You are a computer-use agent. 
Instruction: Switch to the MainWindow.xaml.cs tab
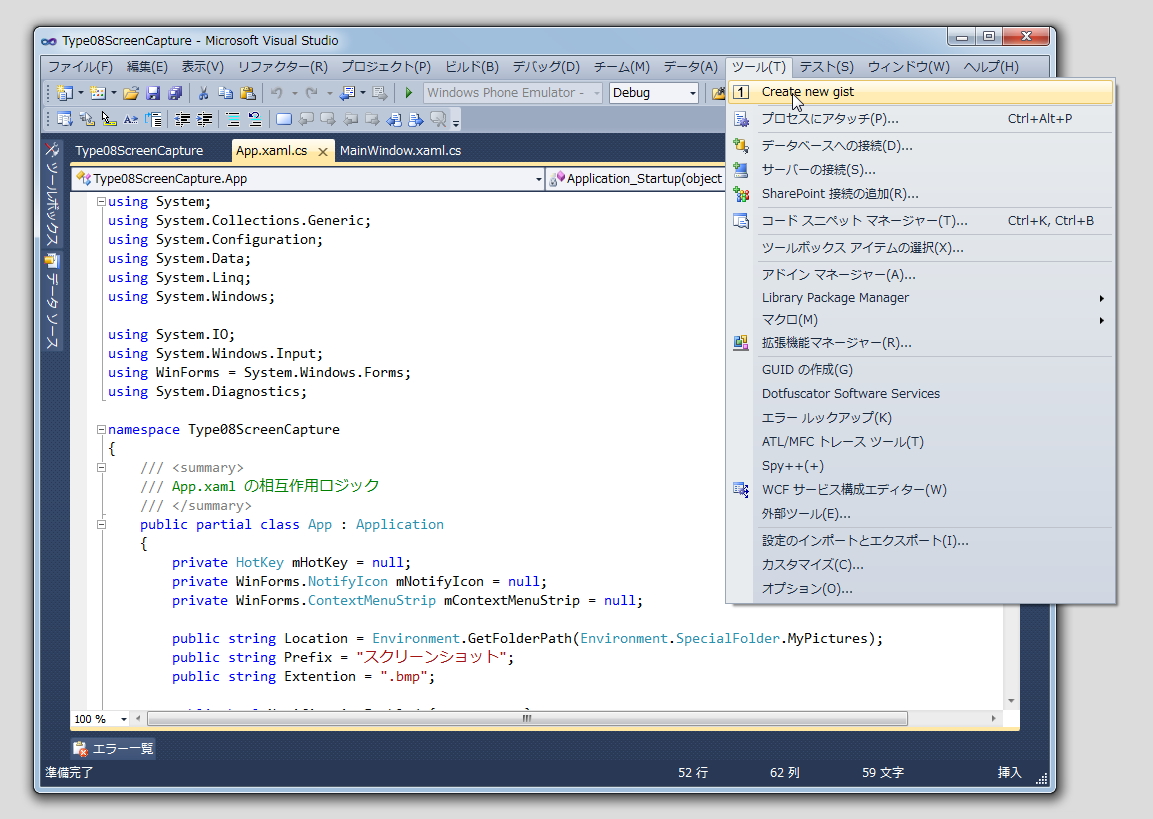coord(400,151)
